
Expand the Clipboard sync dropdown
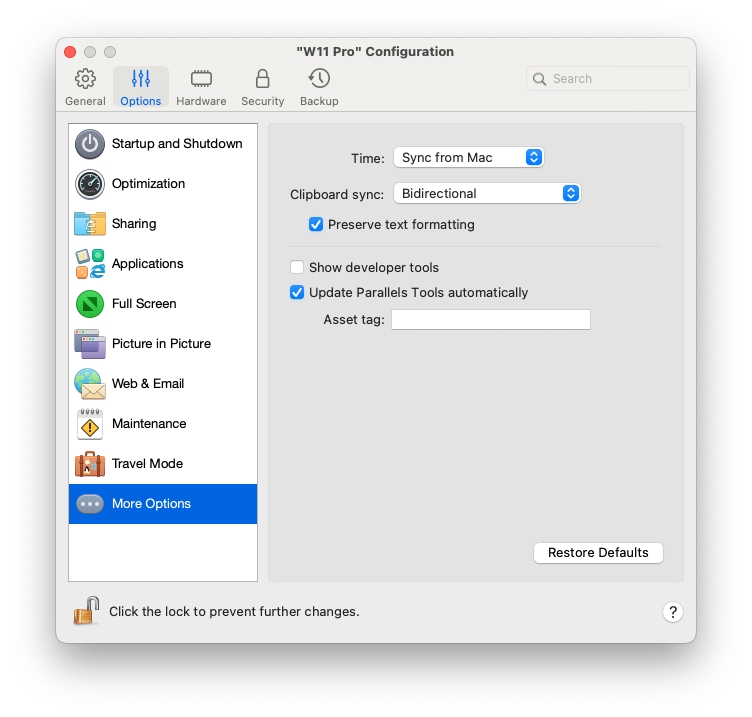486,194
